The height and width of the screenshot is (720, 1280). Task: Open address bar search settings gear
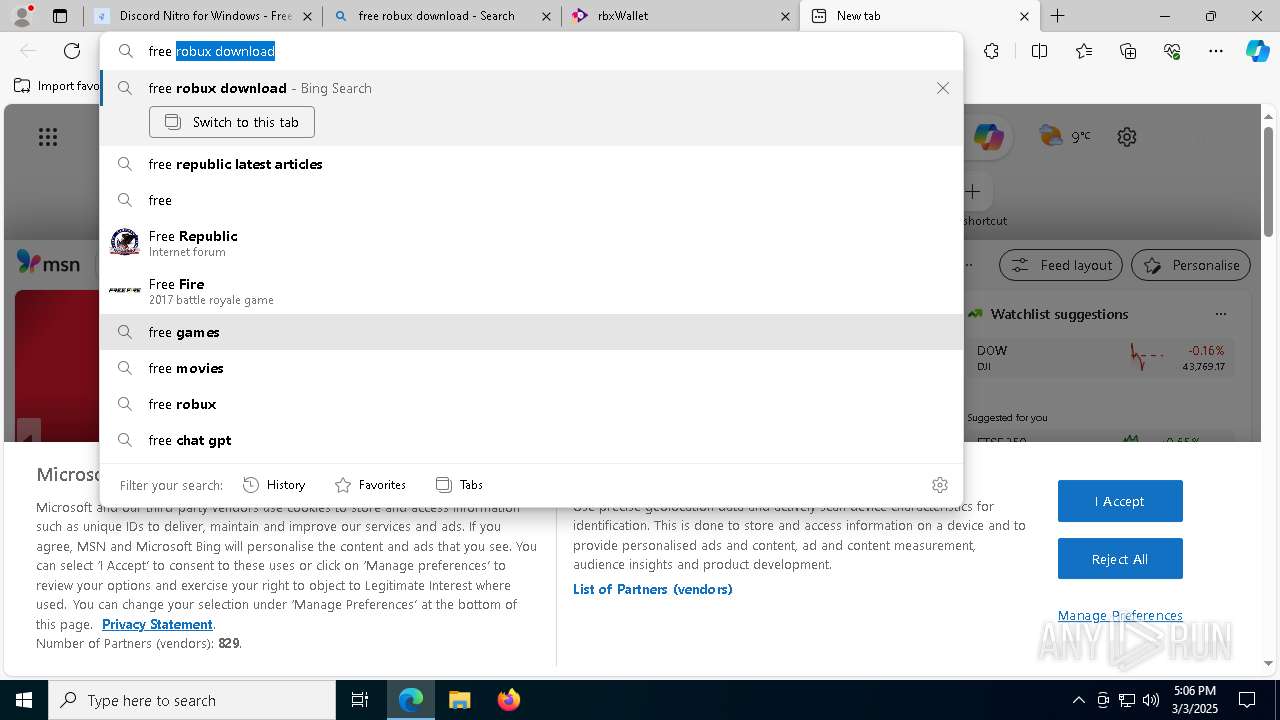coord(939,485)
